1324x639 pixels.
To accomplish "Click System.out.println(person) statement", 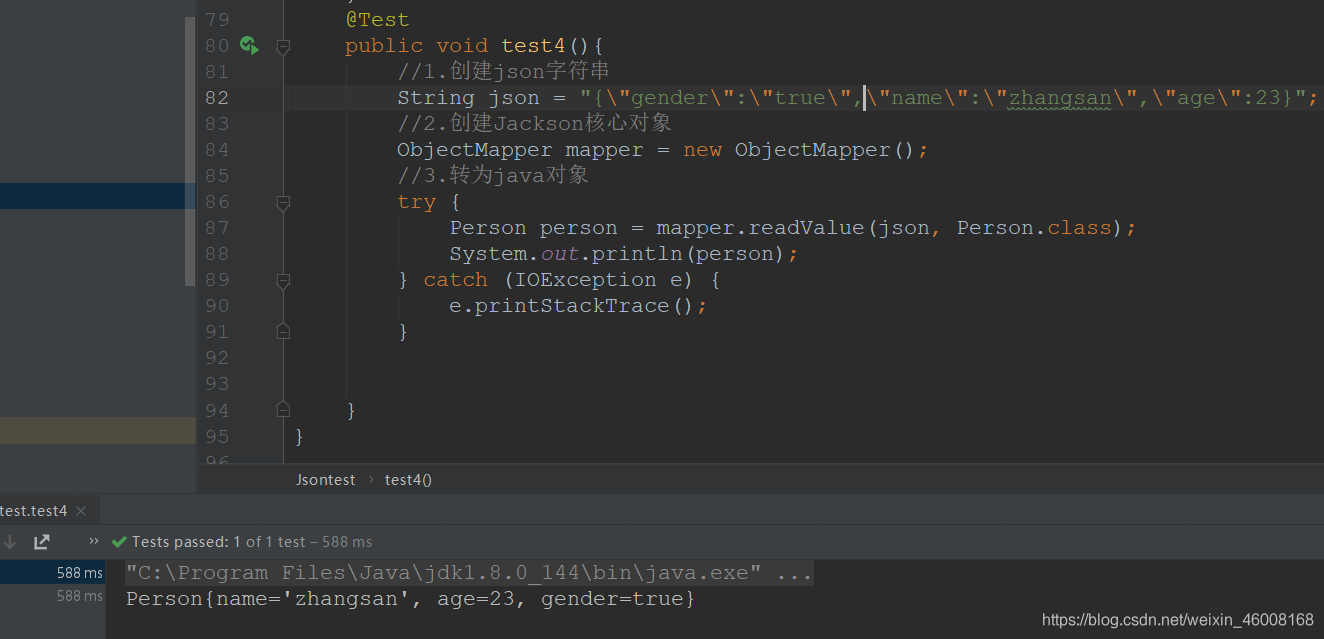I will pyautogui.click(x=624, y=253).
